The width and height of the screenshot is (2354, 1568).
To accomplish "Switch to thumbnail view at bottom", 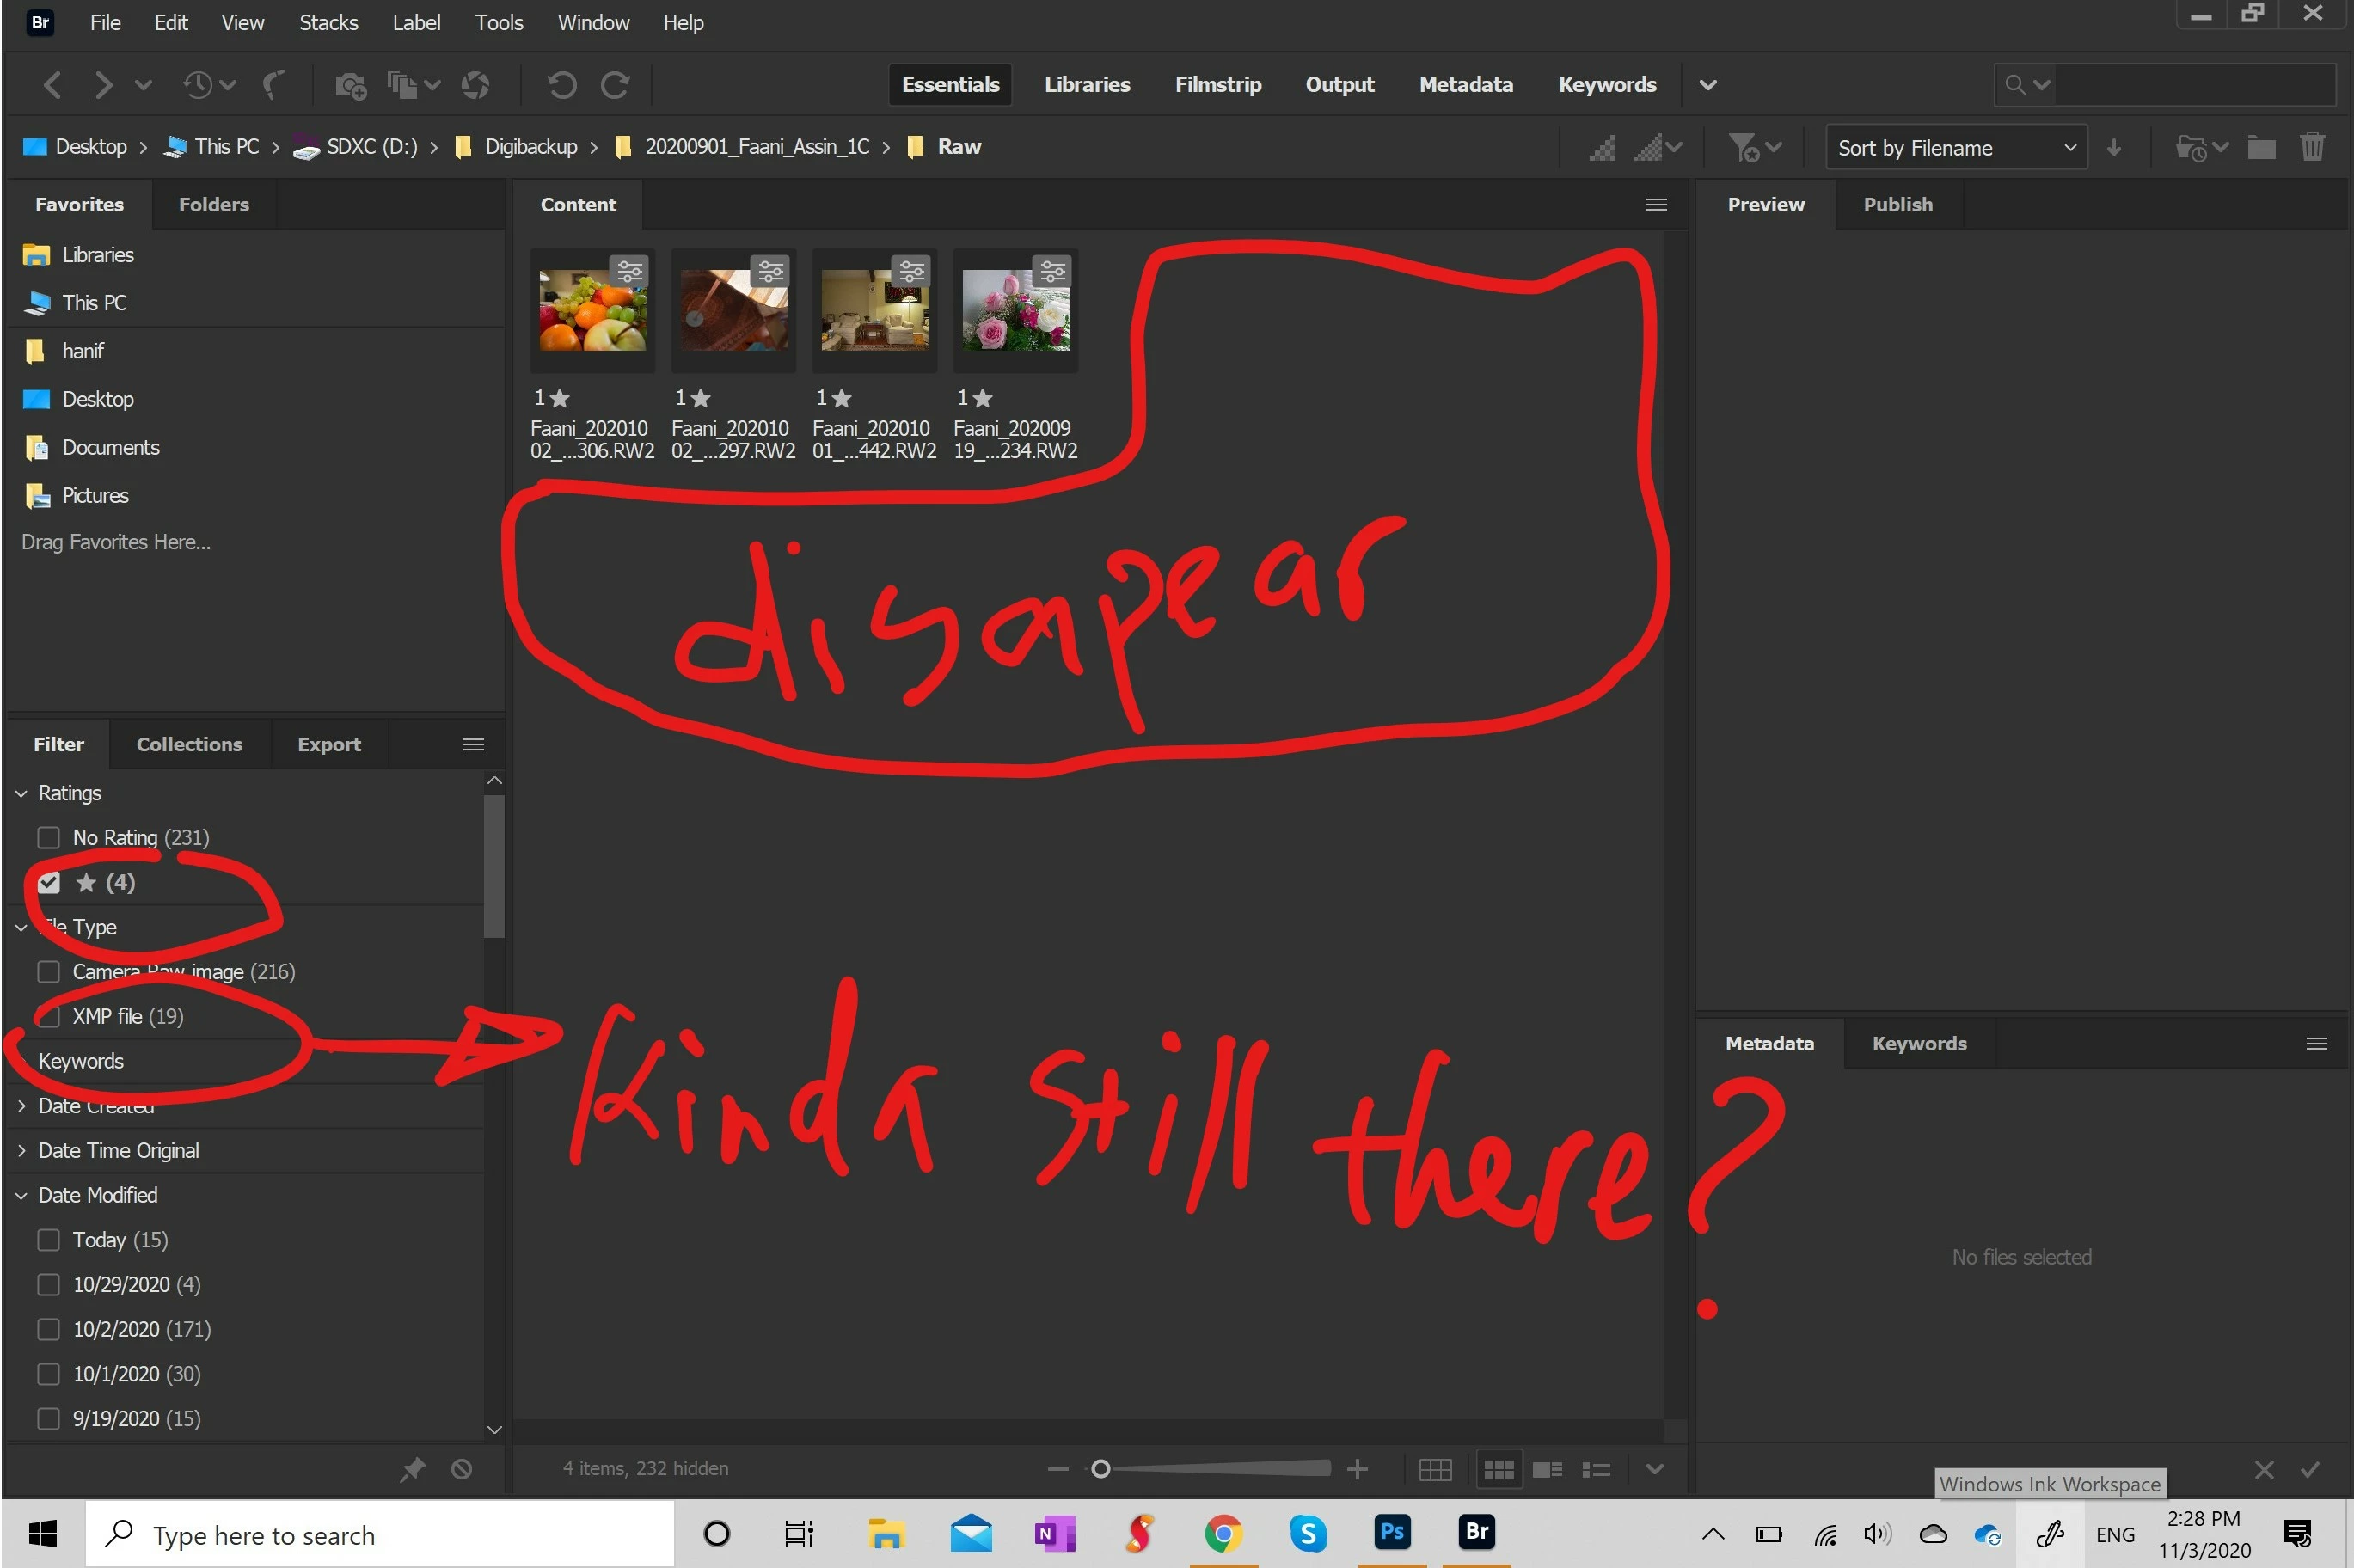I will tap(1498, 1469).
